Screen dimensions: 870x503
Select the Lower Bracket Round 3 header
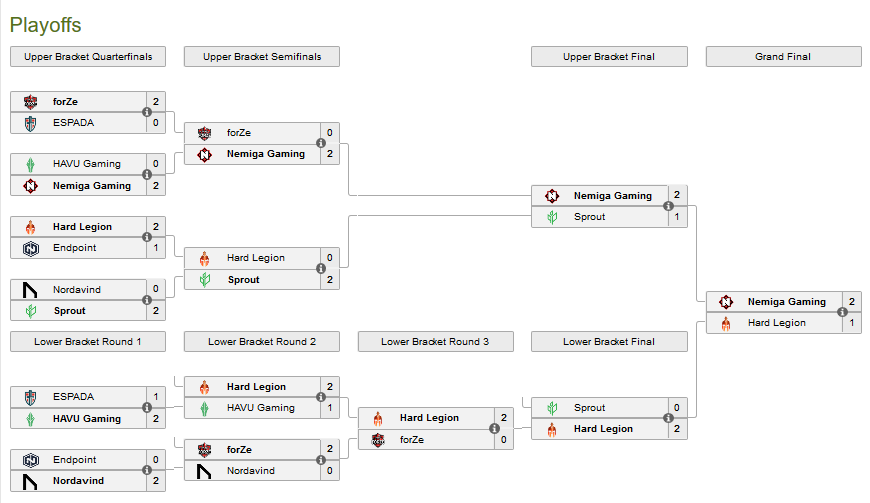click(435, 342)
